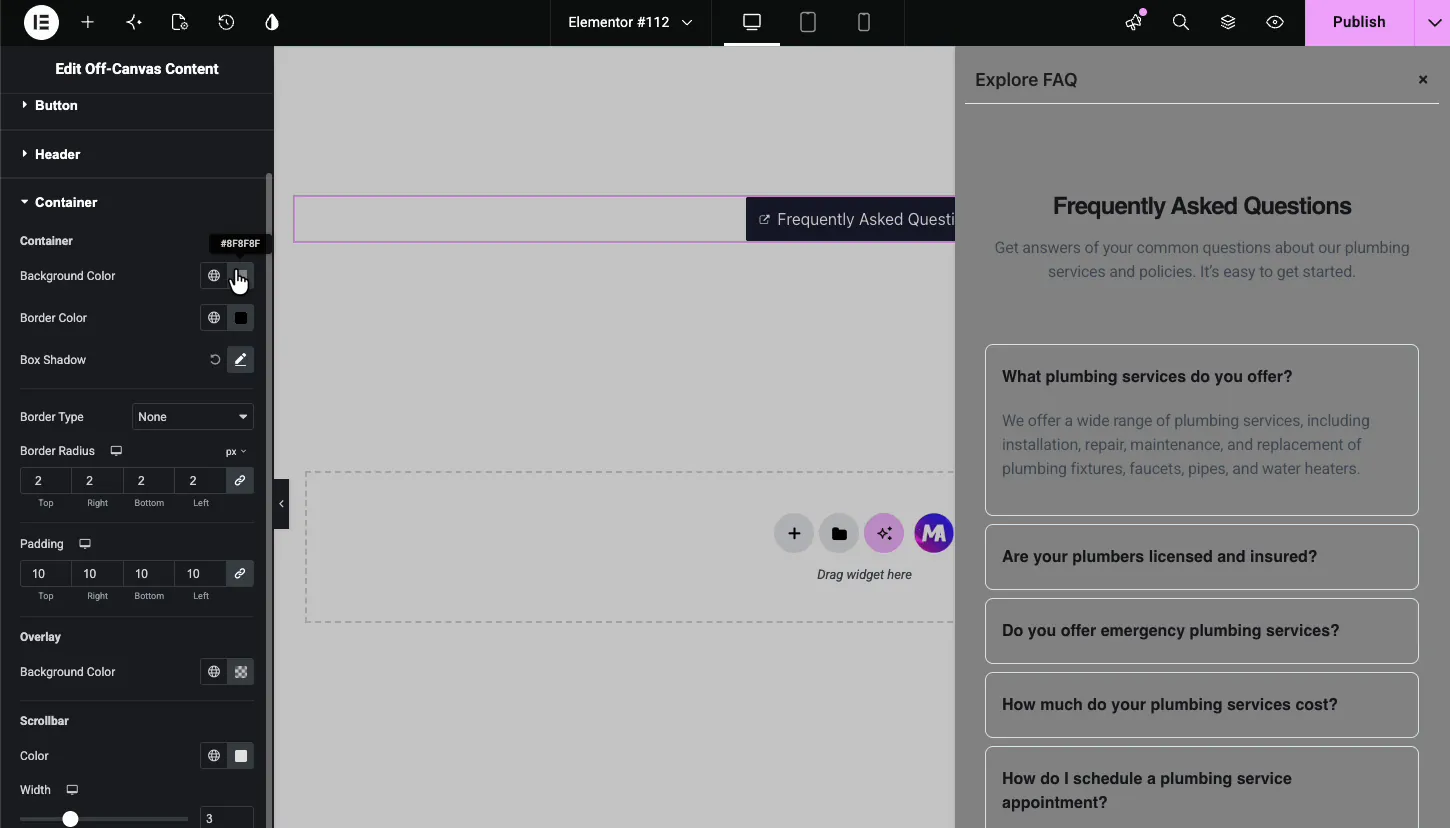Open the Elementor #112 document dropdown
The width and height of the screenshot is (1450, 828).
(x=630, y=22)
